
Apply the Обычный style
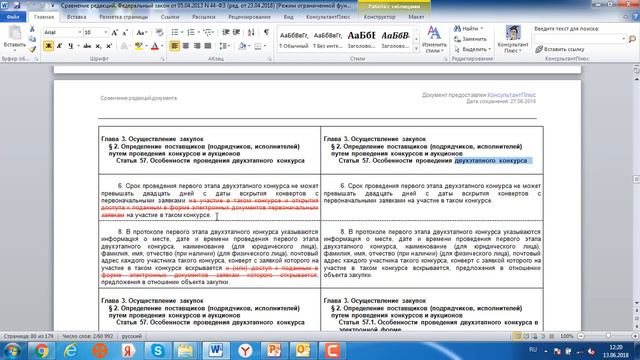[293, 40]
